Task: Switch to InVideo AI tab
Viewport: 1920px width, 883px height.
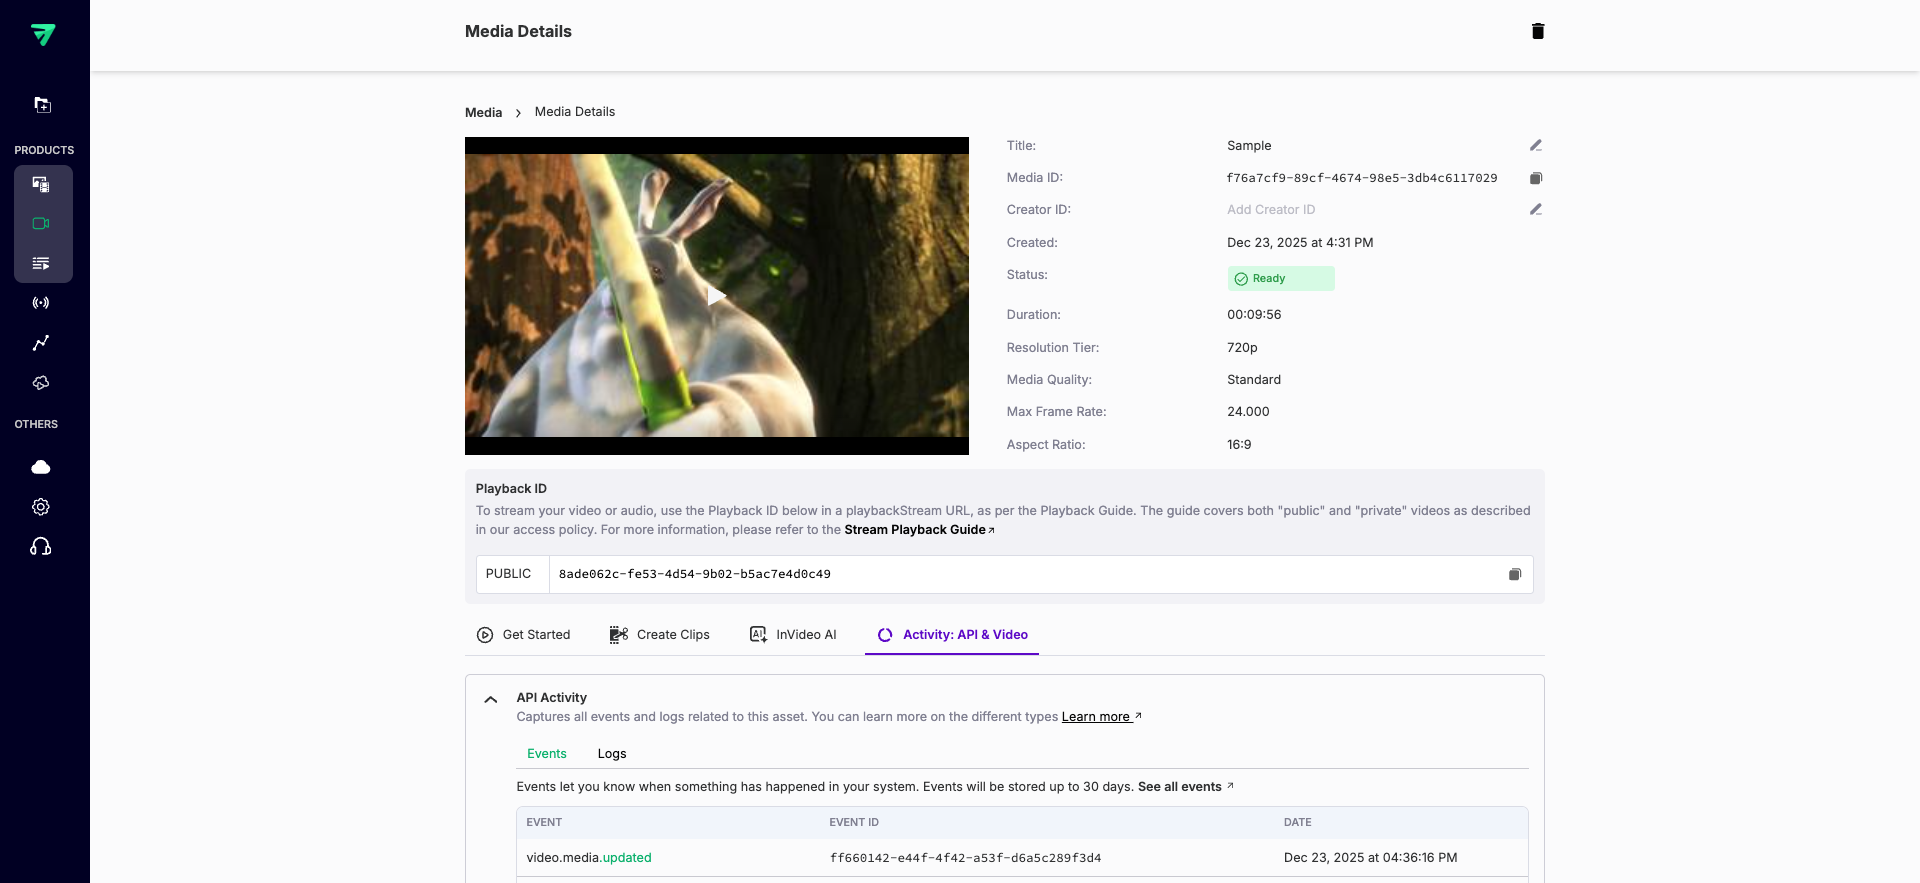Action: coord(793,635)
